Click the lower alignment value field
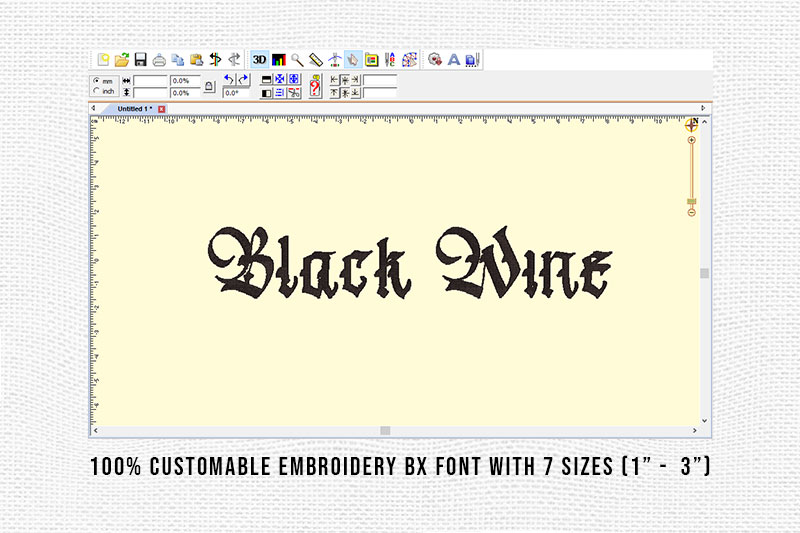The width and height of the screenshot is (800, 533). (x=380, y=93)
